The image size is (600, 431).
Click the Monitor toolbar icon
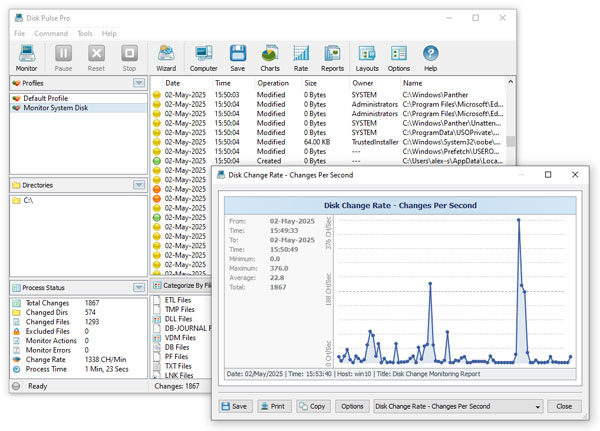click(x=26, y=58)
